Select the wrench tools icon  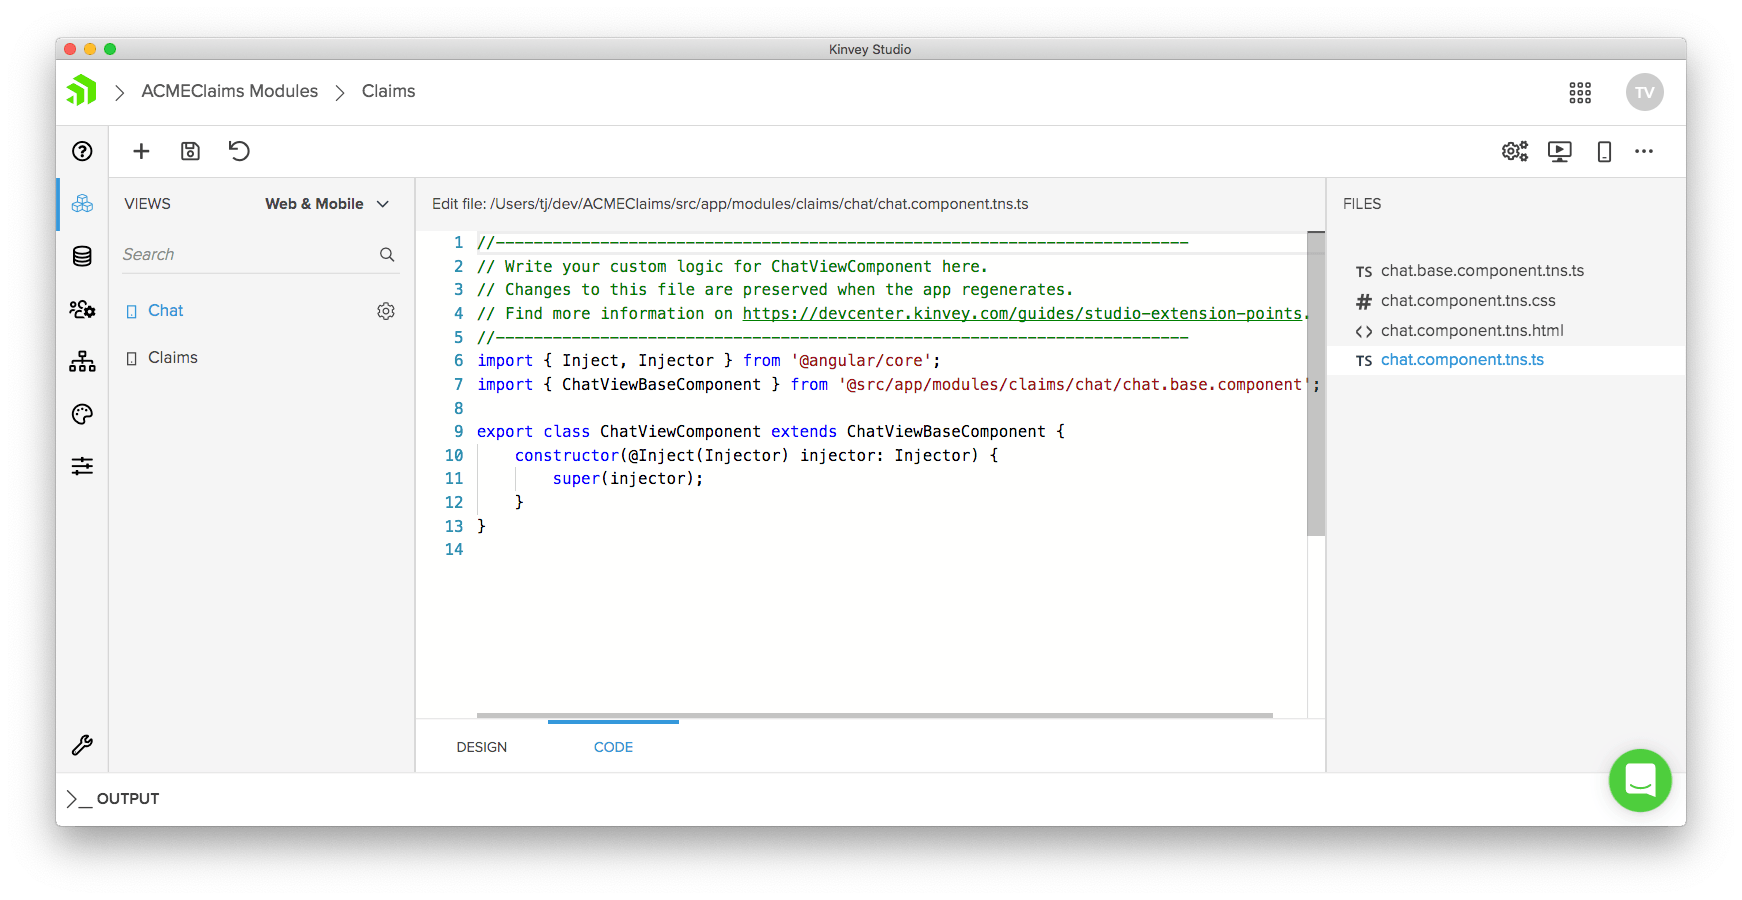tap(81, 745)
